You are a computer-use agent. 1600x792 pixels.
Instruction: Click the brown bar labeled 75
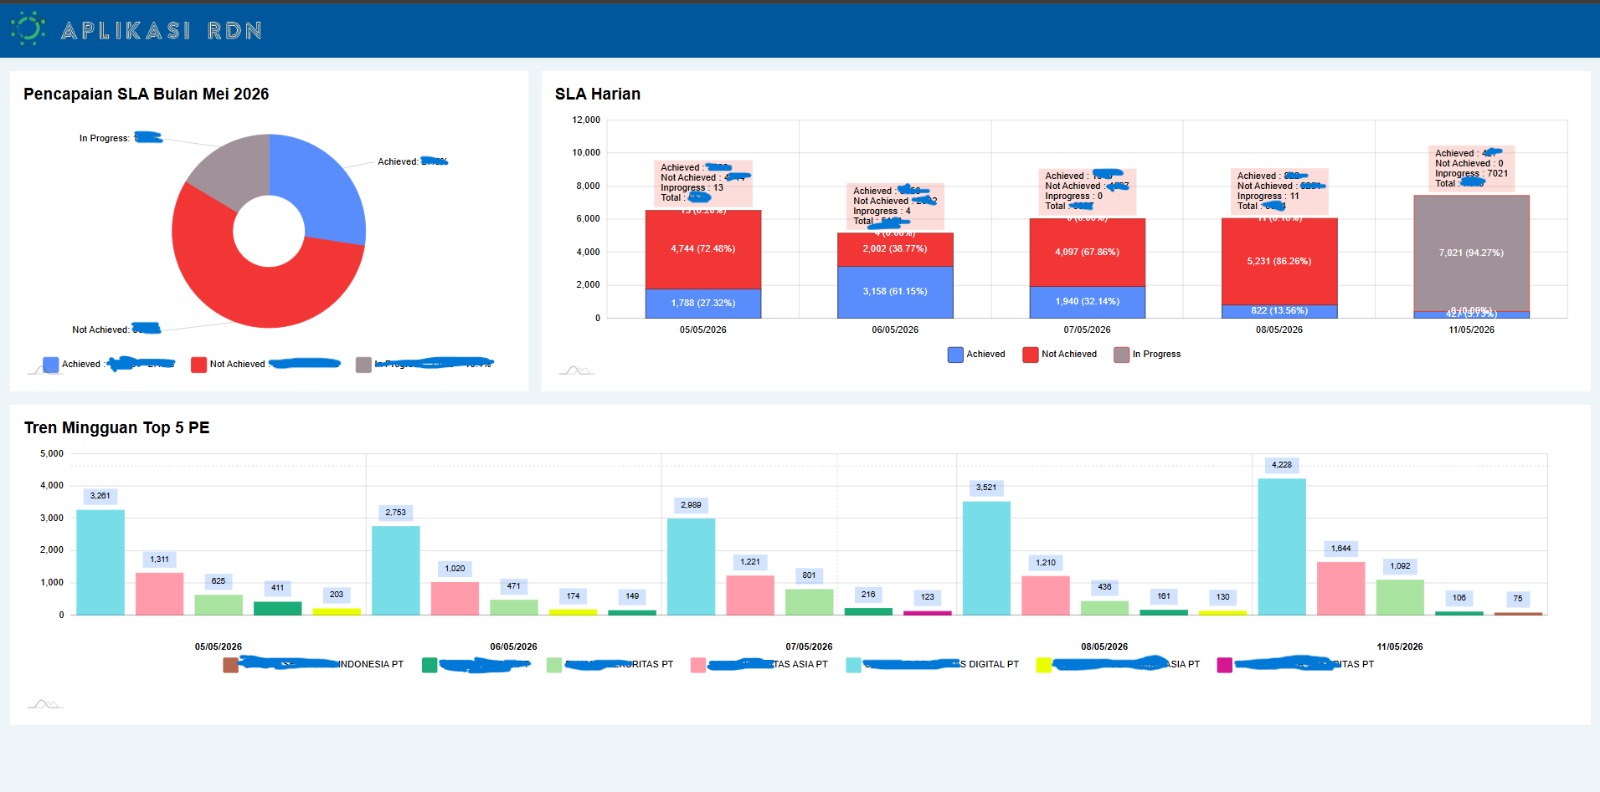pyautogui.click(x=1518, y=613)
